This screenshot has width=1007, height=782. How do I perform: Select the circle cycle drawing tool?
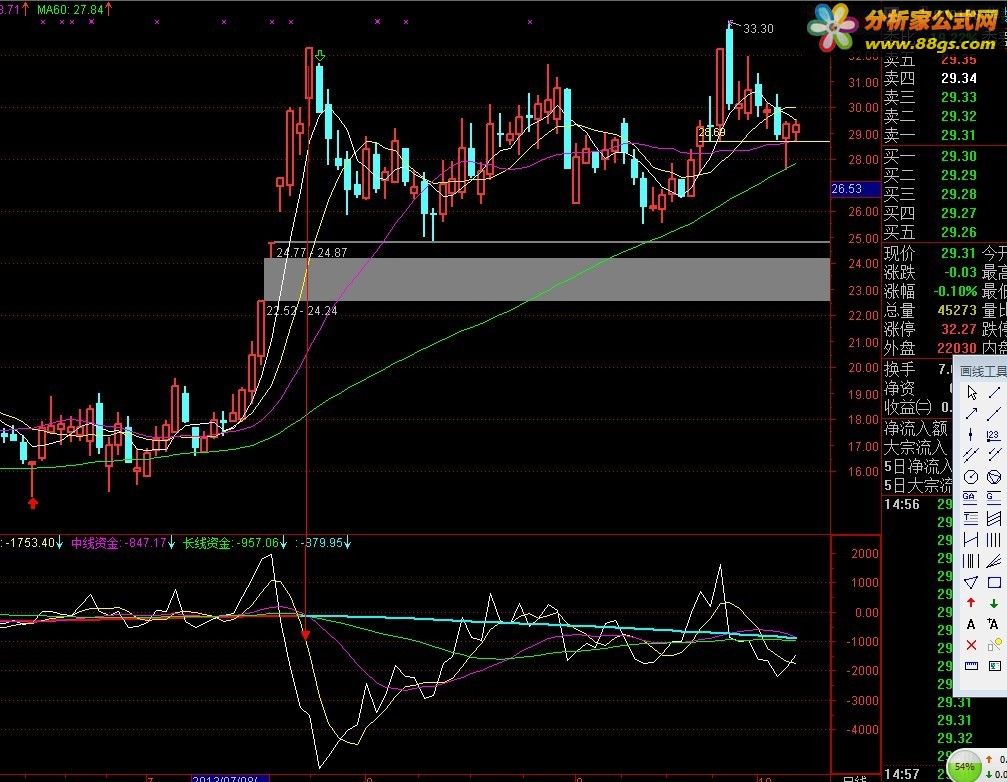(972, 476)
